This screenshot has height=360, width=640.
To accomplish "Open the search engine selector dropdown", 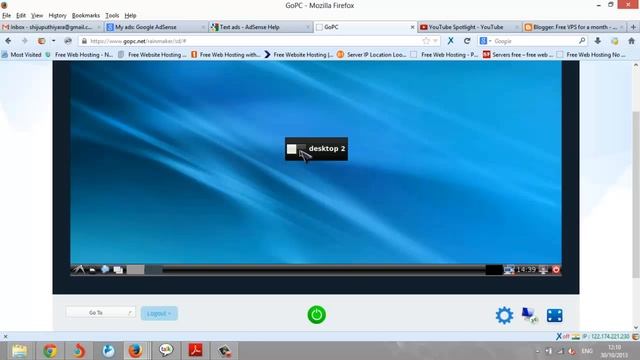I will 485,41.
